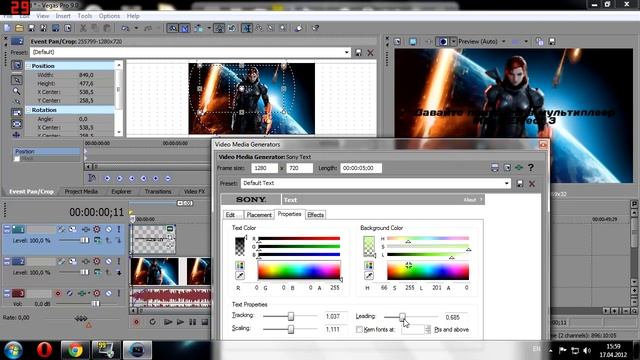Save the text generator preset
Screen dimensions: 640x360
(520, 184)
